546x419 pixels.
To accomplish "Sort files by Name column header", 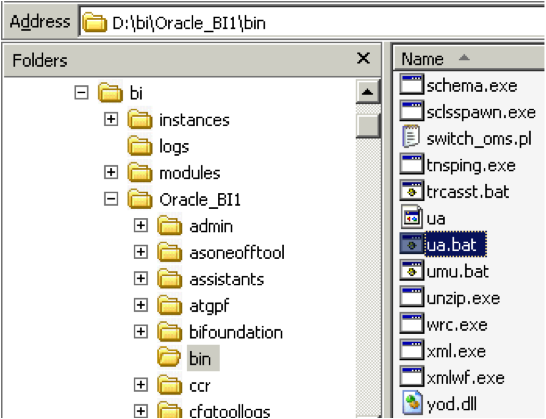I will click(469, 59).
